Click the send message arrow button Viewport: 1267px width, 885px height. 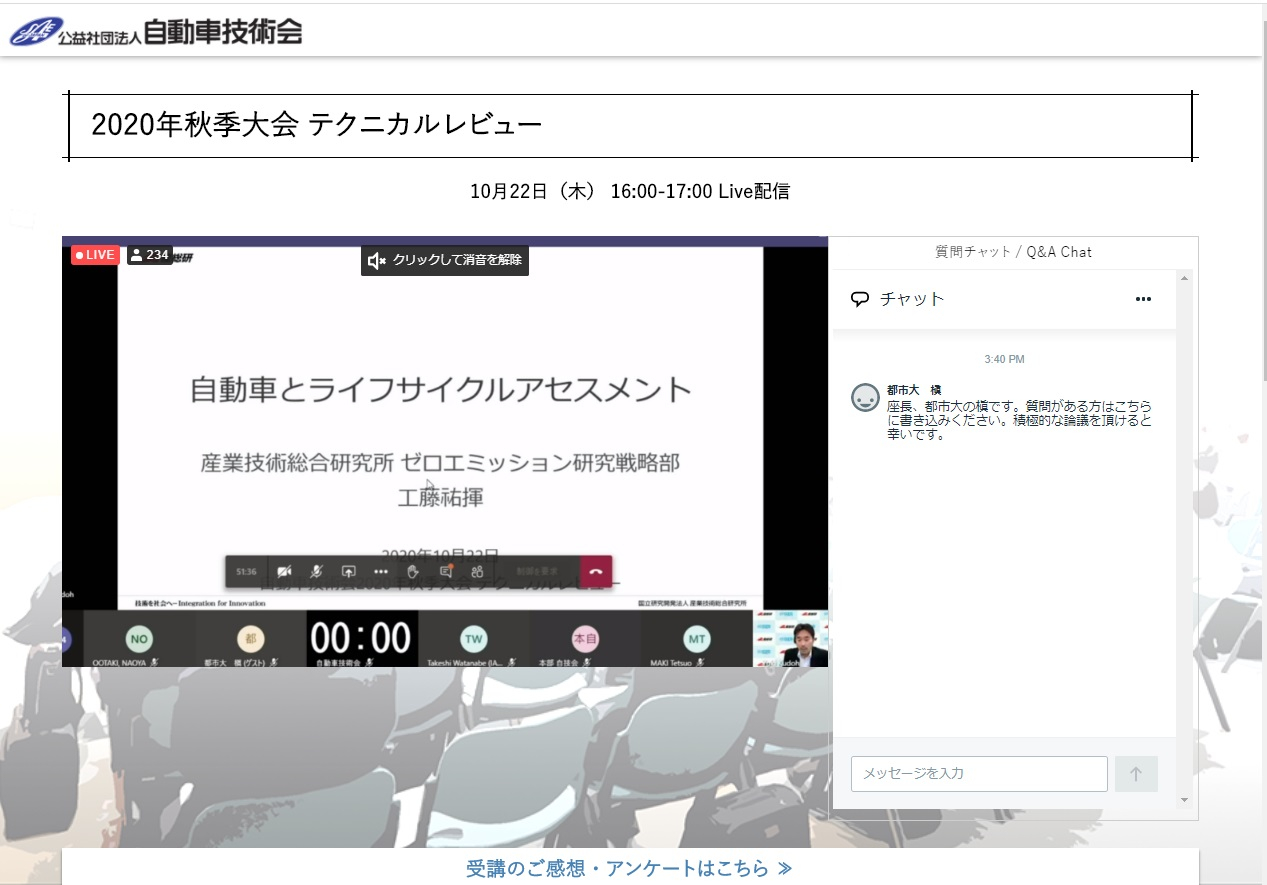click(1136, 774)
